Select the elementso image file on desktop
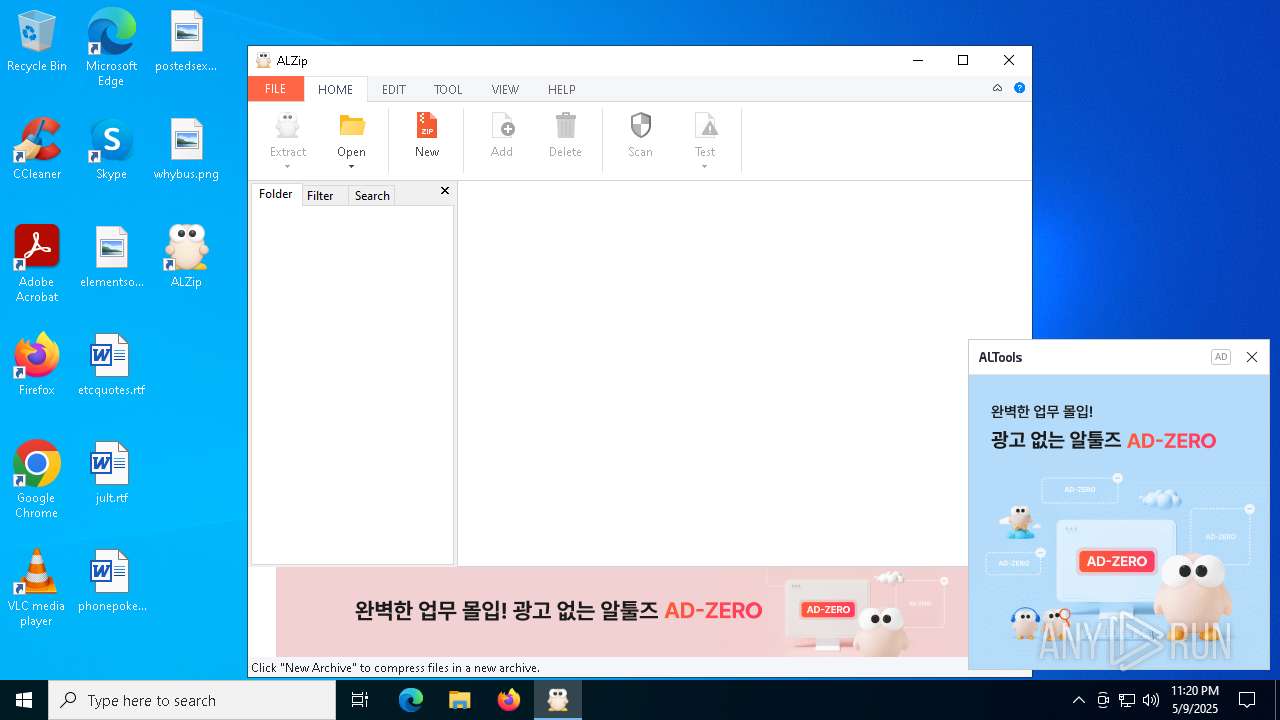Image resolution: width=1280 pixels, height=720 pixels. point(111,258)
